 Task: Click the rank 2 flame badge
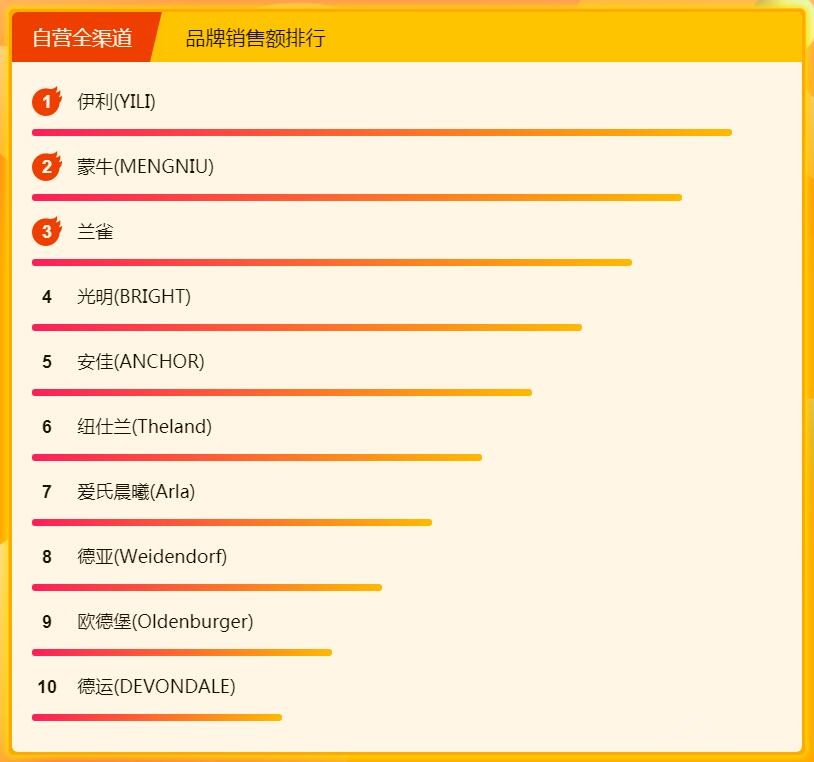point(46,166)
